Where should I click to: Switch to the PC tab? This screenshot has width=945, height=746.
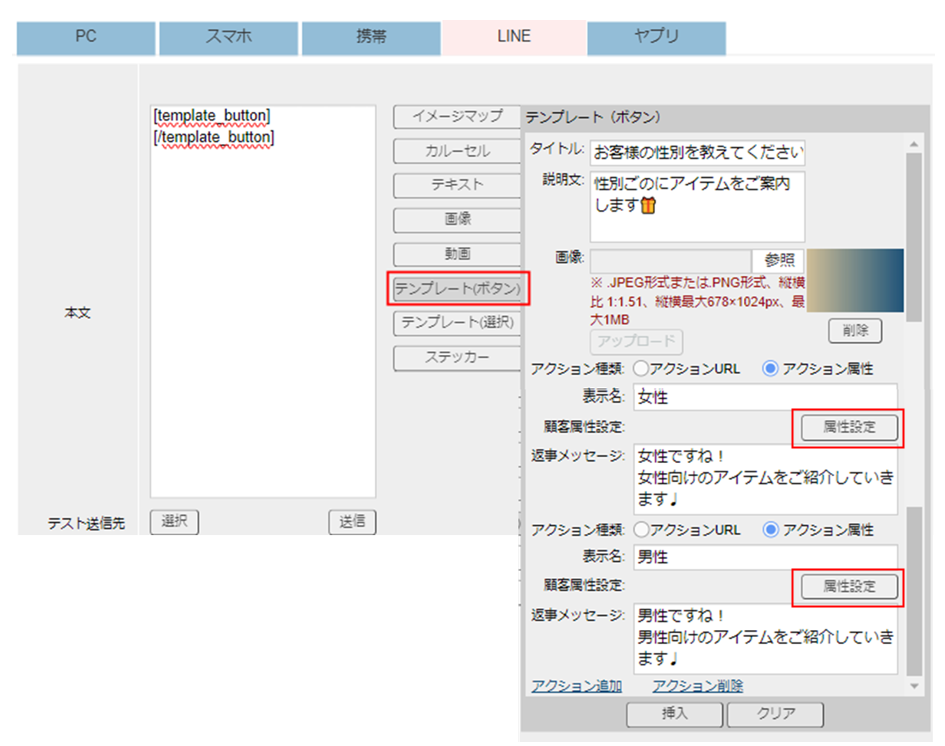tap(85, 37)
